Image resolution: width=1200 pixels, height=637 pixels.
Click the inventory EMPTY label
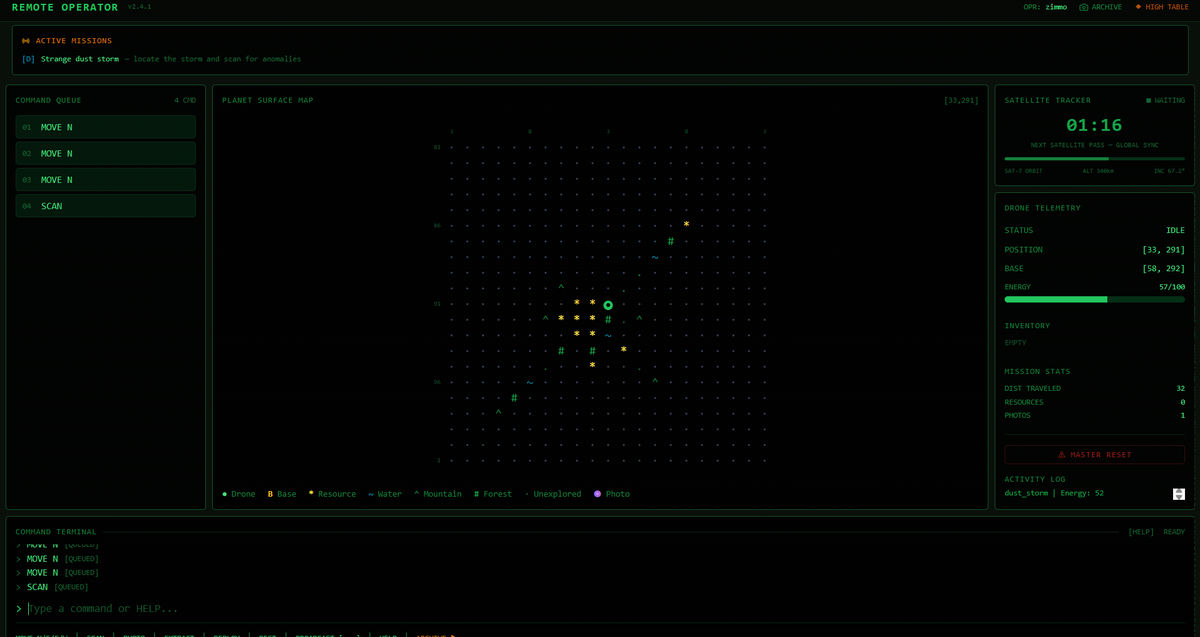[x=1015, y=342]
